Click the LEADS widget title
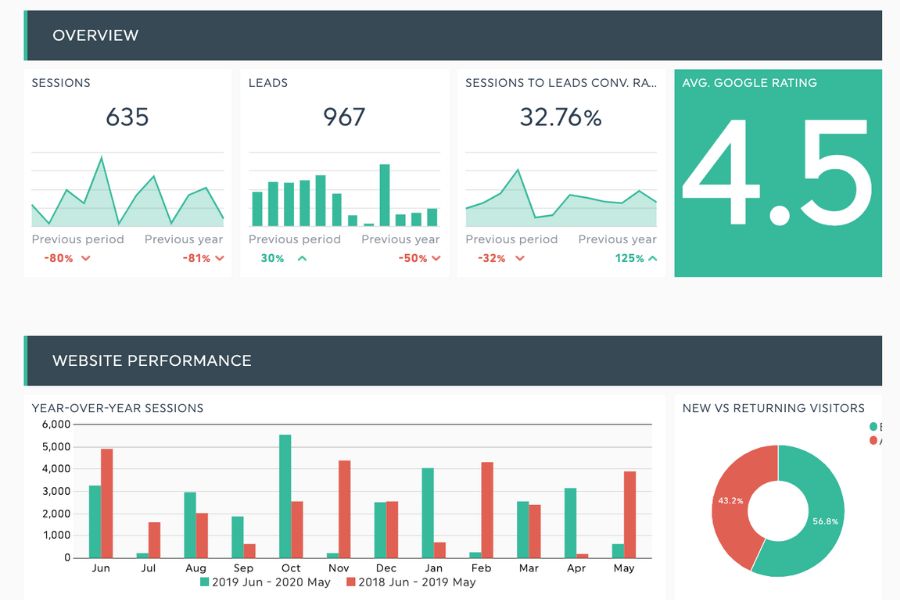900x600 pixels. point(268,83)
